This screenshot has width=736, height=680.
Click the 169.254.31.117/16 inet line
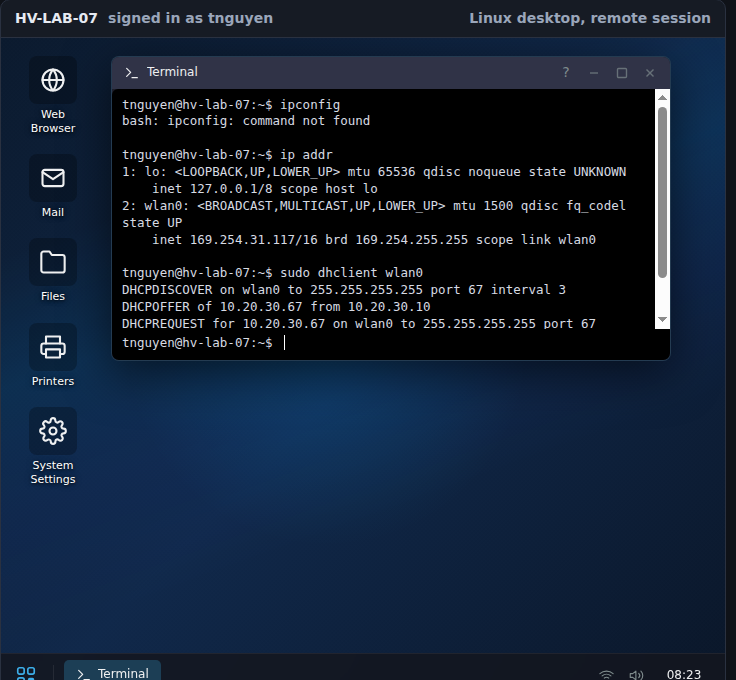click(374, 240)
